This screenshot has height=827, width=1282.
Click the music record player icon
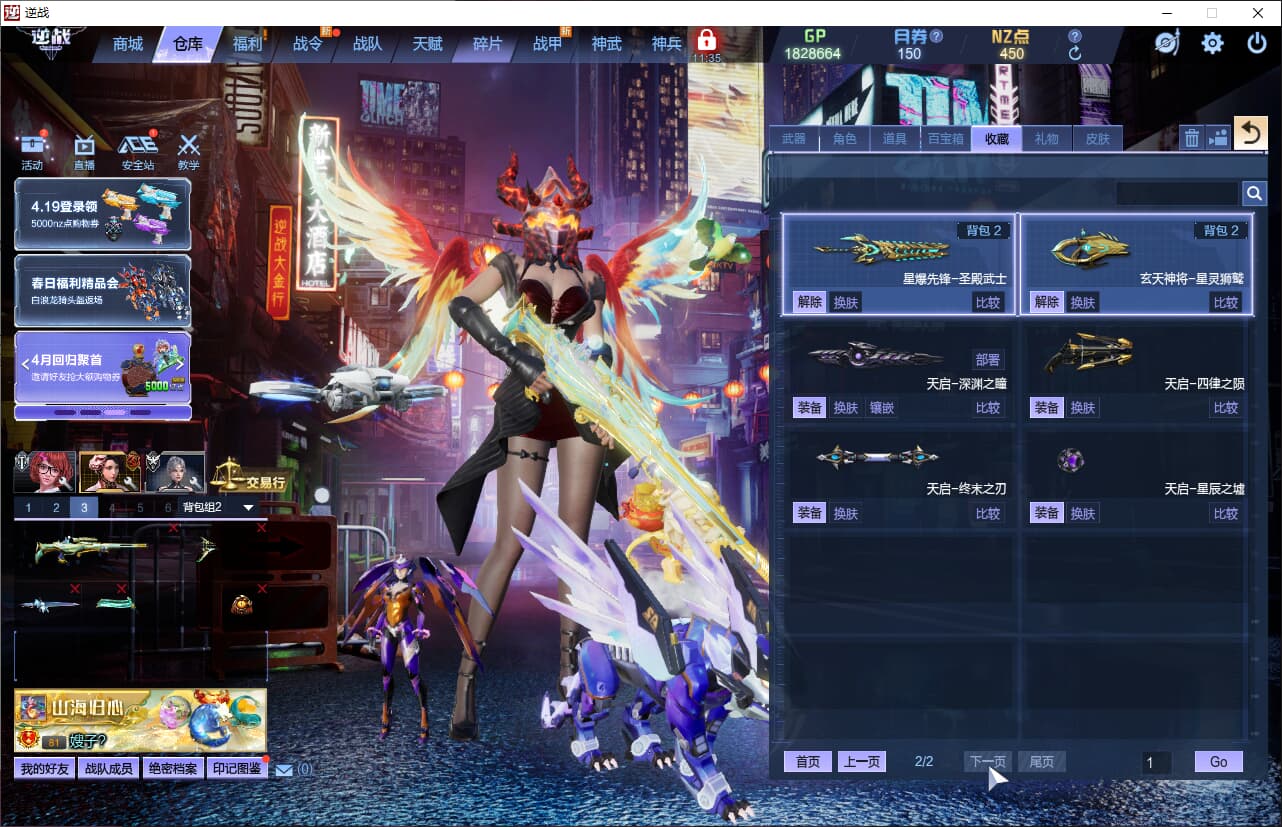pos(1167,44)
